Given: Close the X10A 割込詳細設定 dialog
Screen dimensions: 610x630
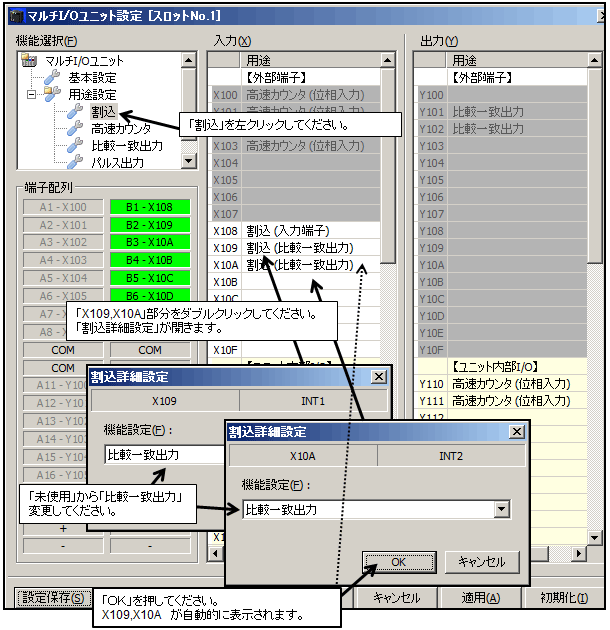Looking at the screenshot, I should click(x=516, y=431).
